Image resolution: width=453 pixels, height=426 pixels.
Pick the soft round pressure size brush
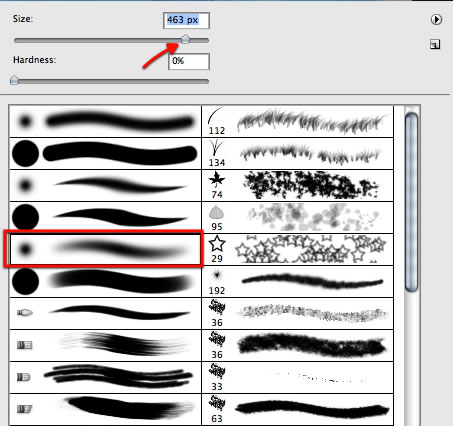click(105, 185)
